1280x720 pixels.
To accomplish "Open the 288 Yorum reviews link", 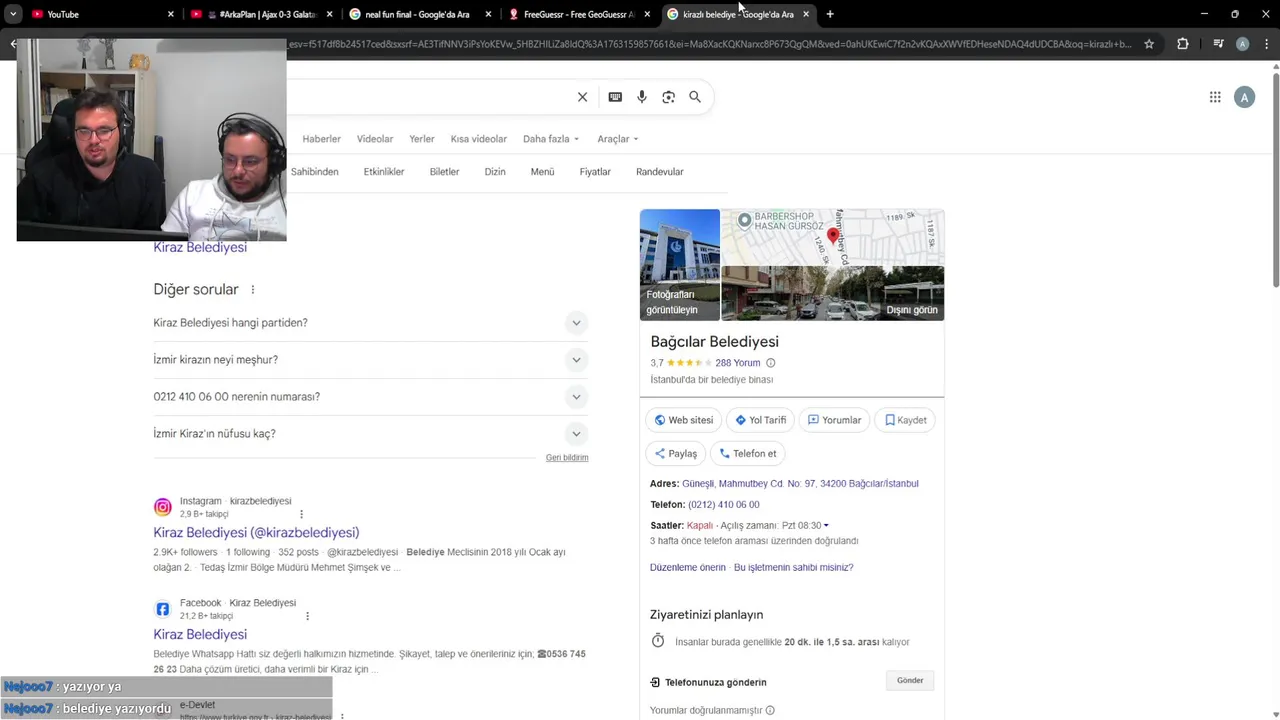I will [738, 363].
